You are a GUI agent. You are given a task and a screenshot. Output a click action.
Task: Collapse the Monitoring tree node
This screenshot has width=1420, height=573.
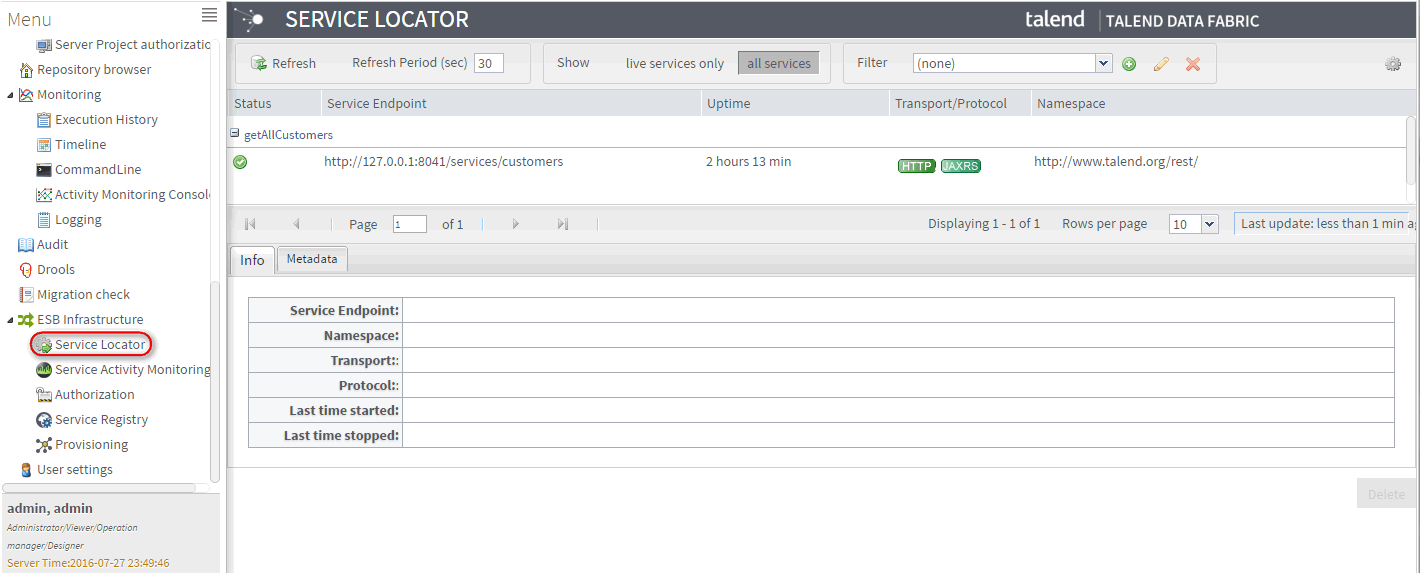[x=10, y=95]
